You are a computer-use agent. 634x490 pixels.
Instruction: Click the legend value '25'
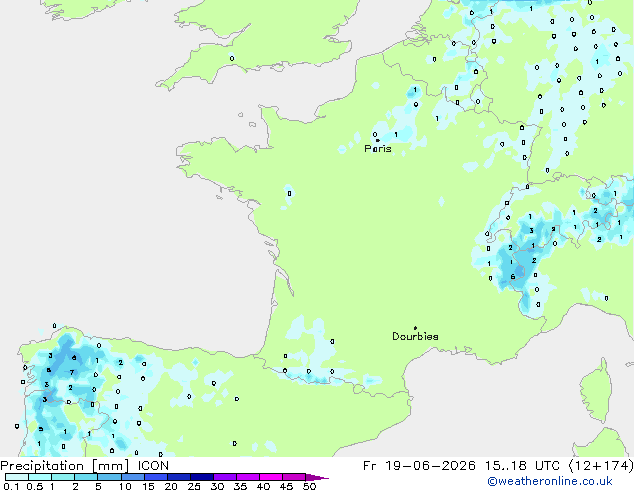194,486
